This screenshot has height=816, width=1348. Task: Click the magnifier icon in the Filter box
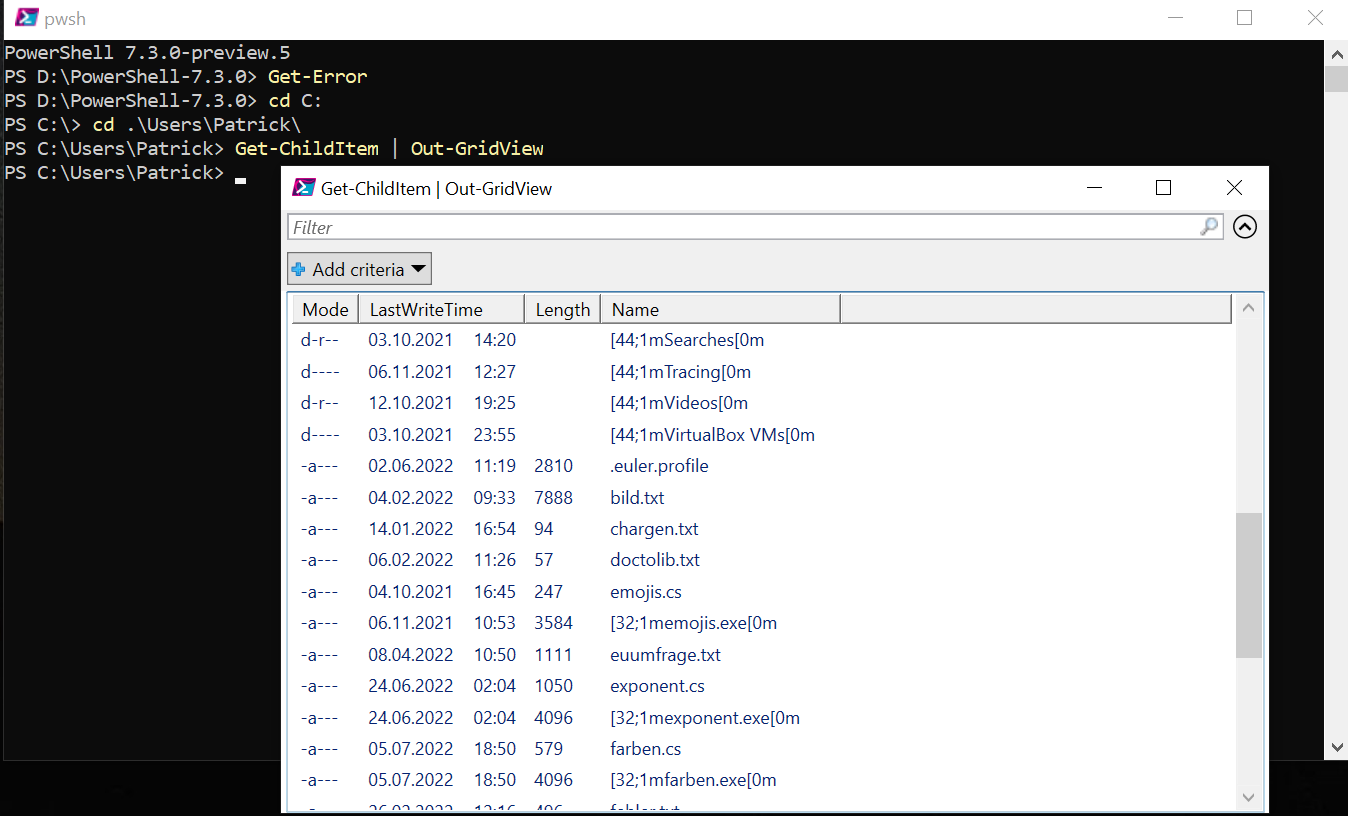(x=1209, y=227)
